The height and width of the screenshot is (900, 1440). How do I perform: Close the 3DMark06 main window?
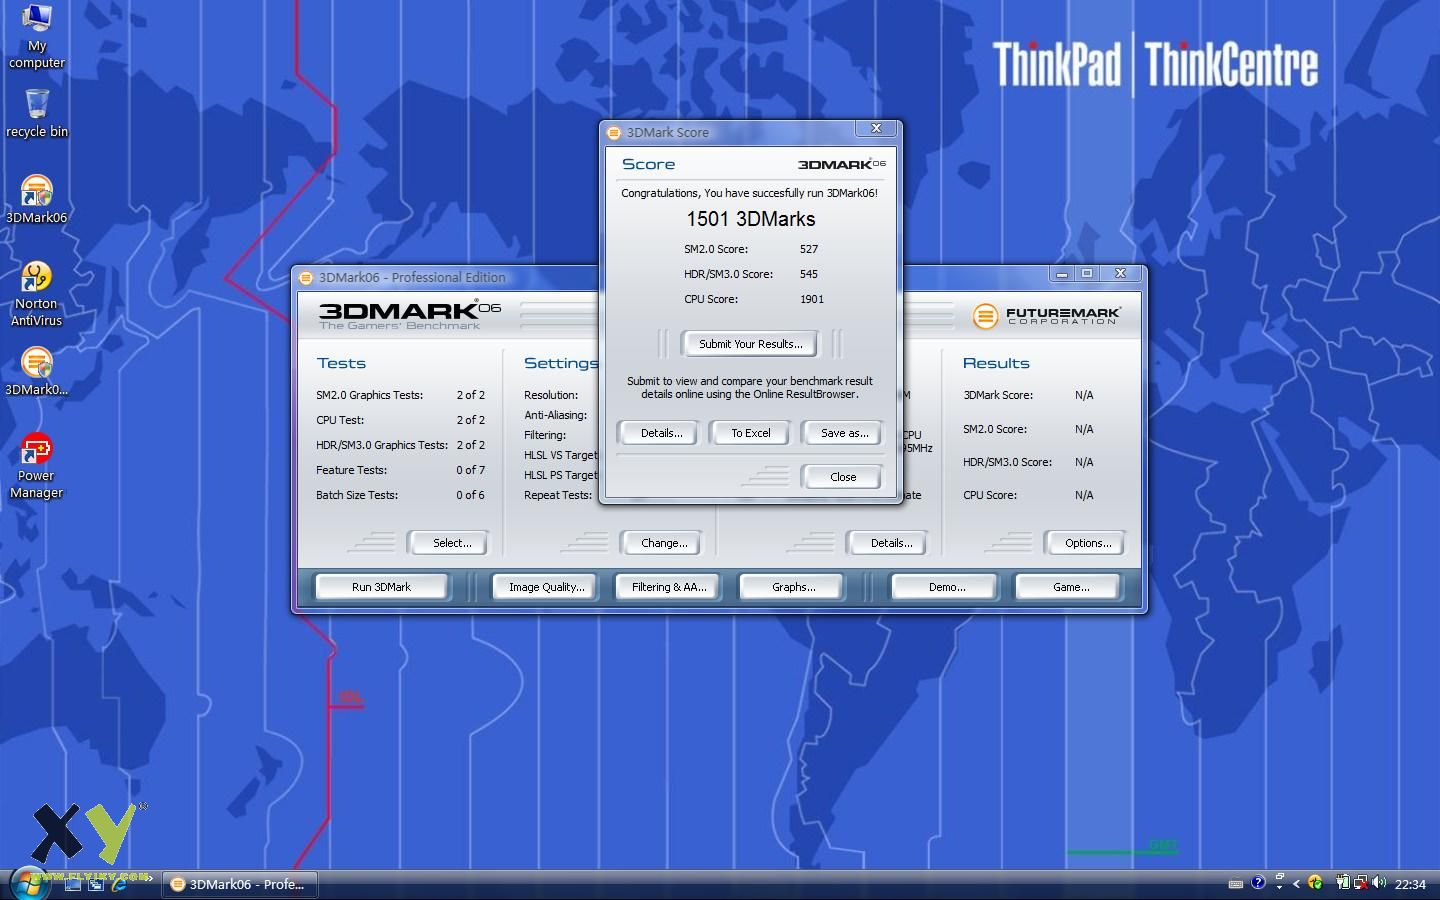(x=1120, y=274)
